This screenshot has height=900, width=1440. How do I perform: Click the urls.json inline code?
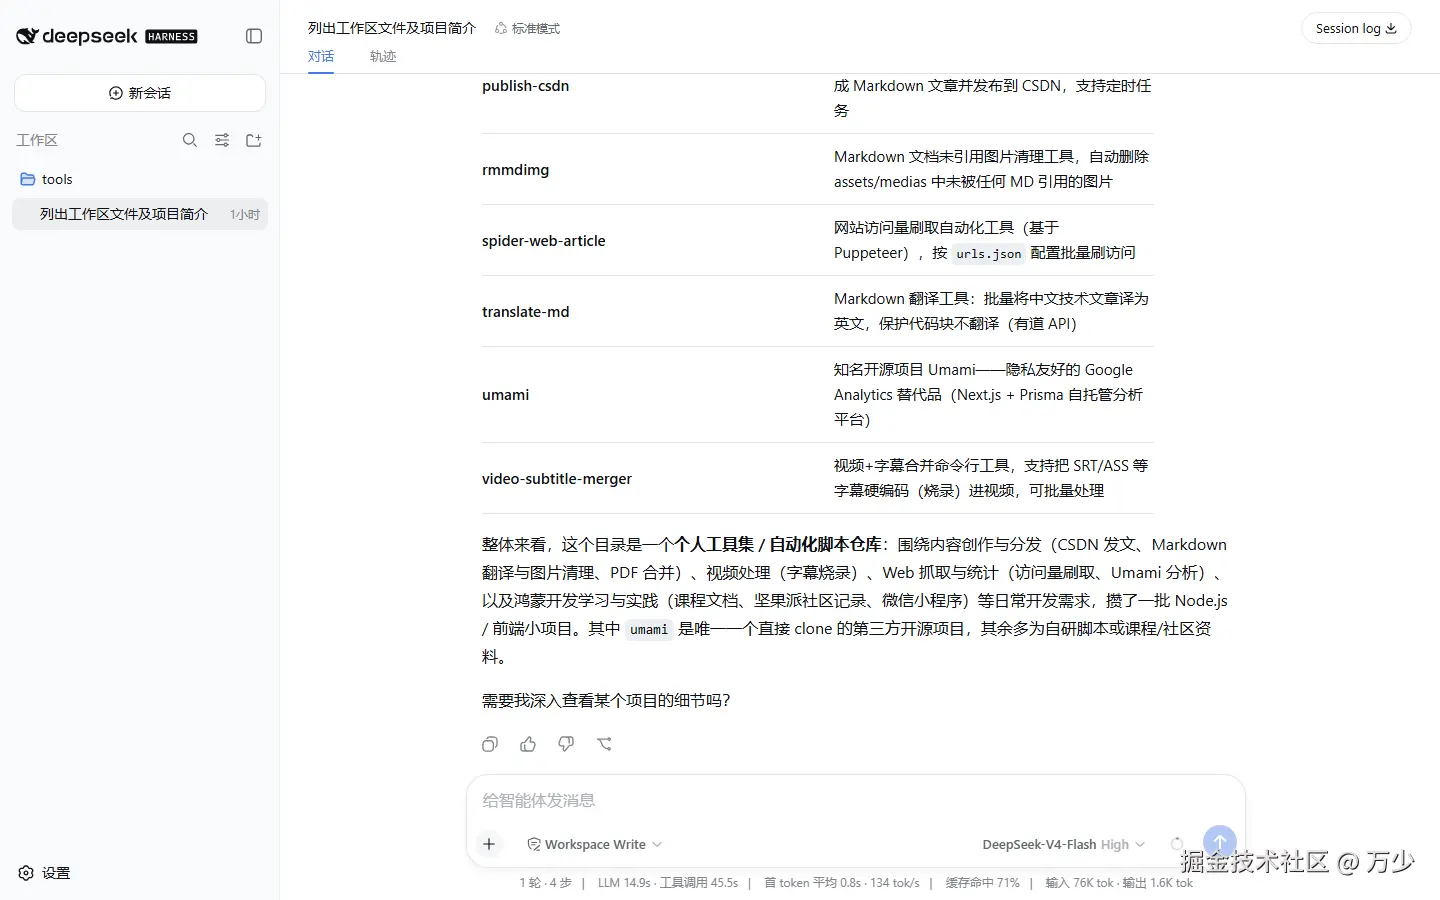coord(989,253)
